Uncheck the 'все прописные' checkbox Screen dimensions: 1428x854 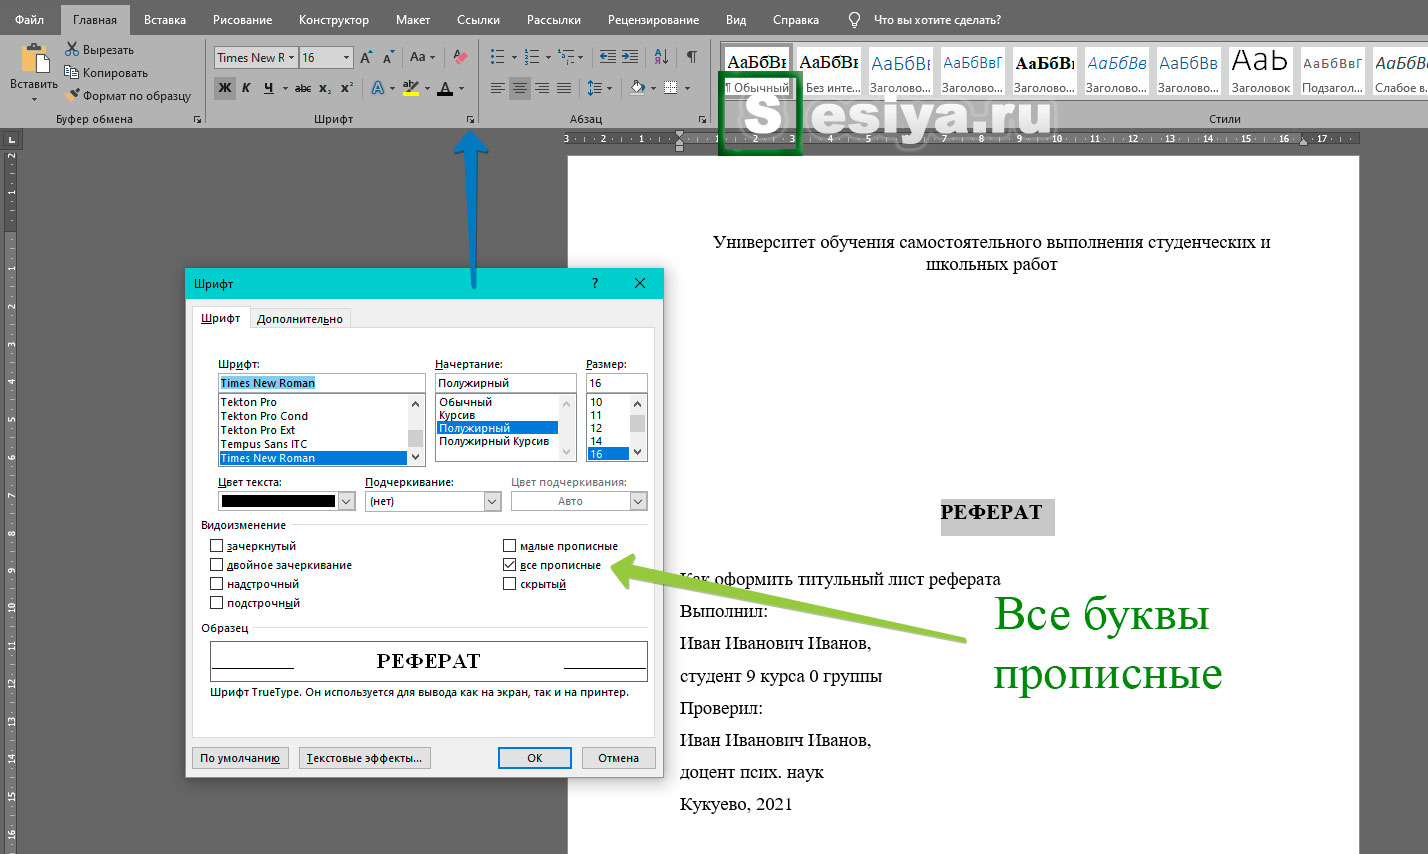pyautogui.click(x=510, y=565)
